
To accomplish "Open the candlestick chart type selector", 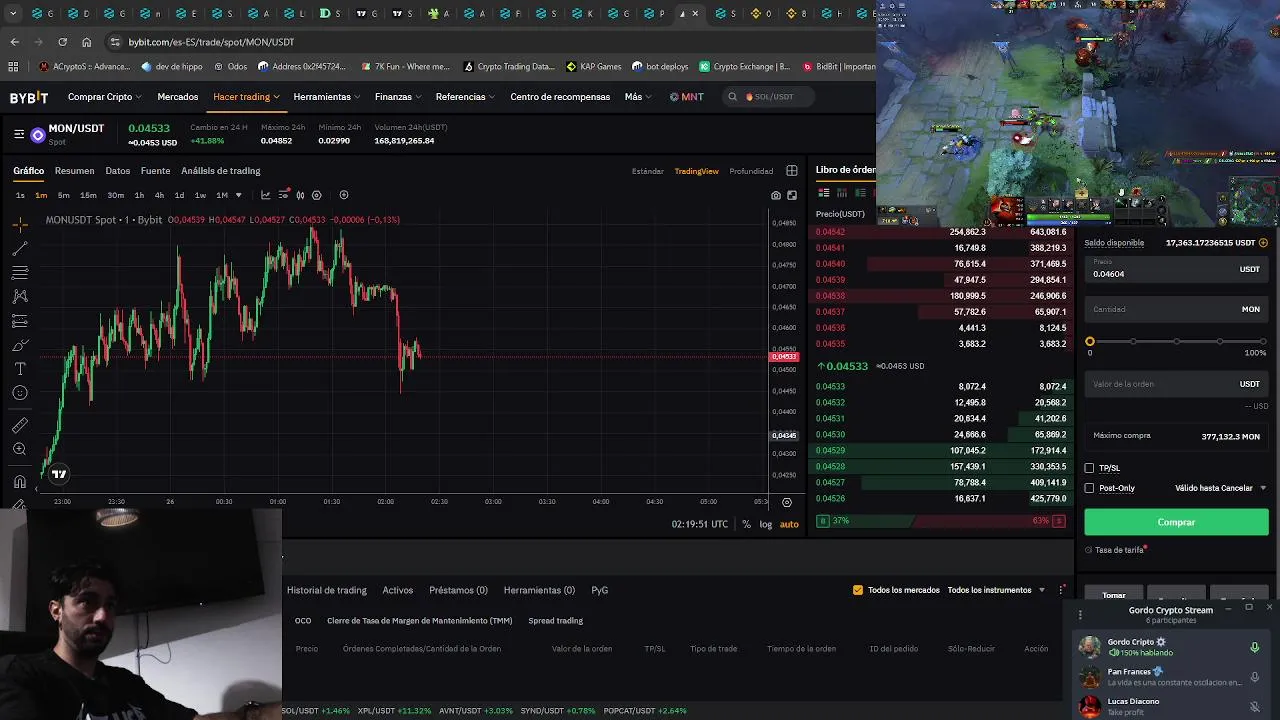I will [x=300, y=195].
